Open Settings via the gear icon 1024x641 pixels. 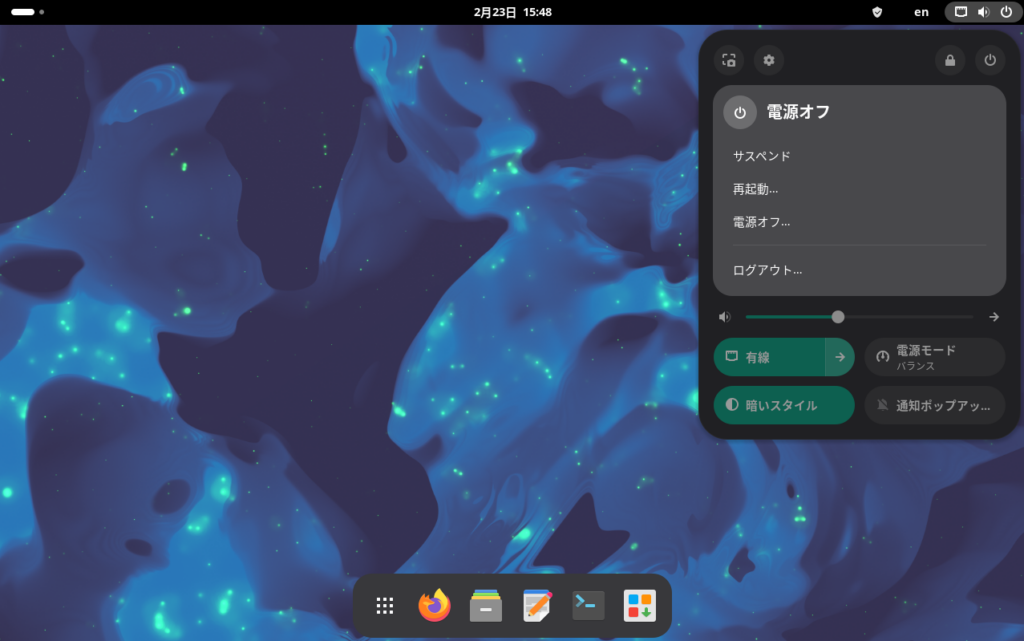(x=769, y=60)
